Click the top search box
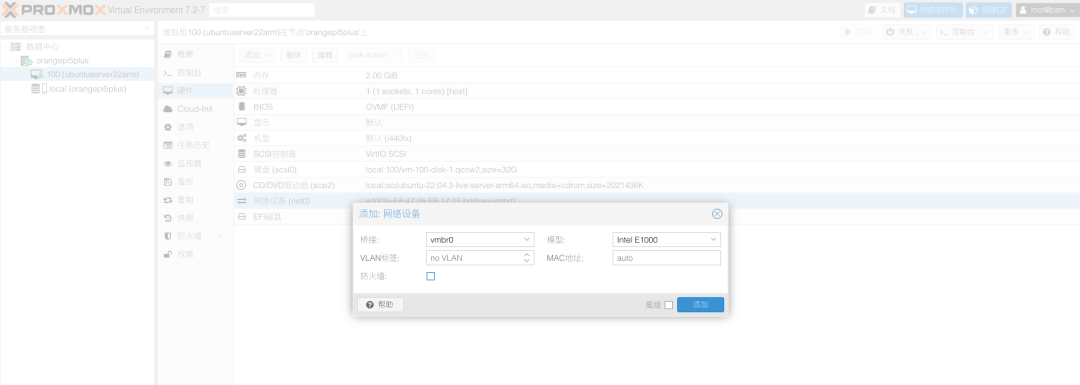1080x385 pixels. (x=261, y=10)
